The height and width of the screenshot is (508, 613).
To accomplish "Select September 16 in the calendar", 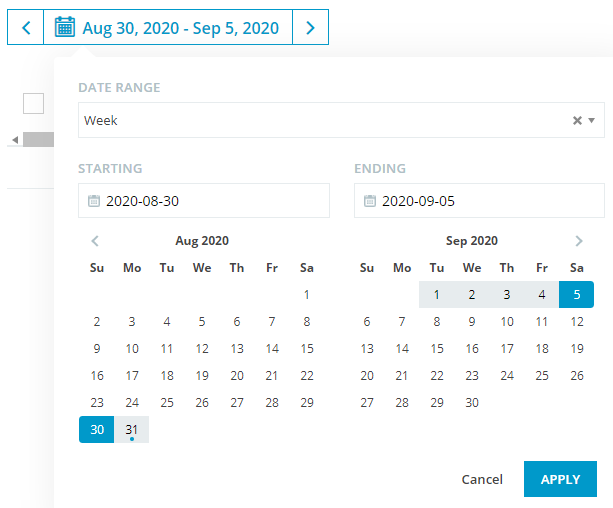I will (472, 348).
